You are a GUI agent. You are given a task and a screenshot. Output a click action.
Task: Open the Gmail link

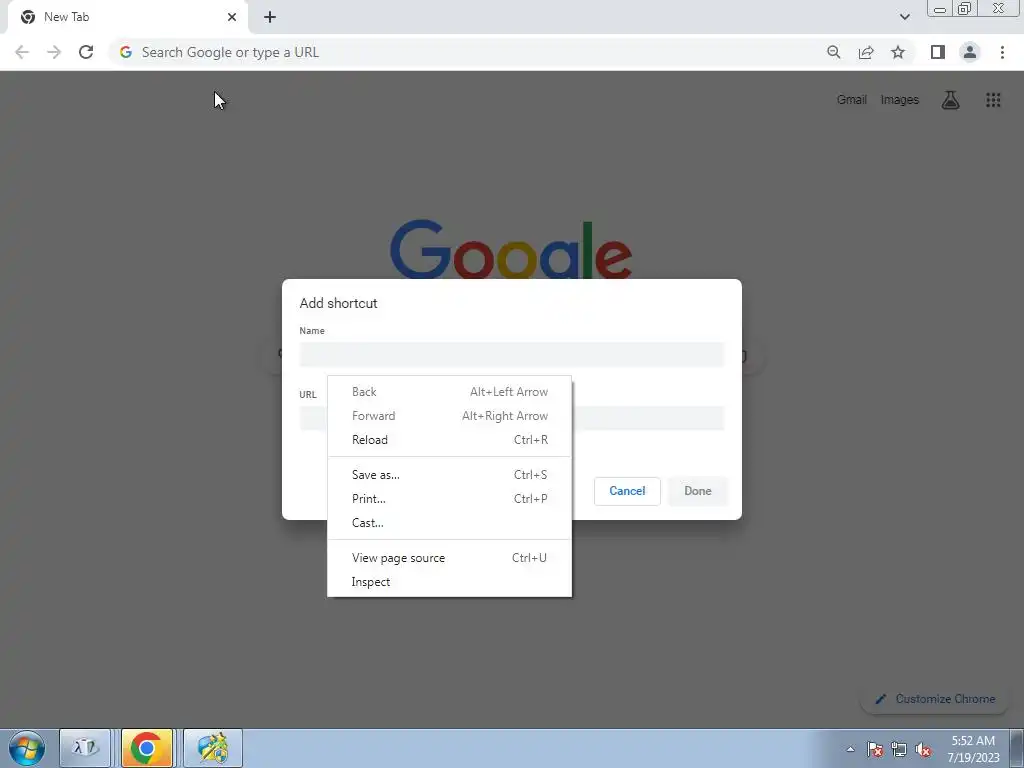click(852, 100)
